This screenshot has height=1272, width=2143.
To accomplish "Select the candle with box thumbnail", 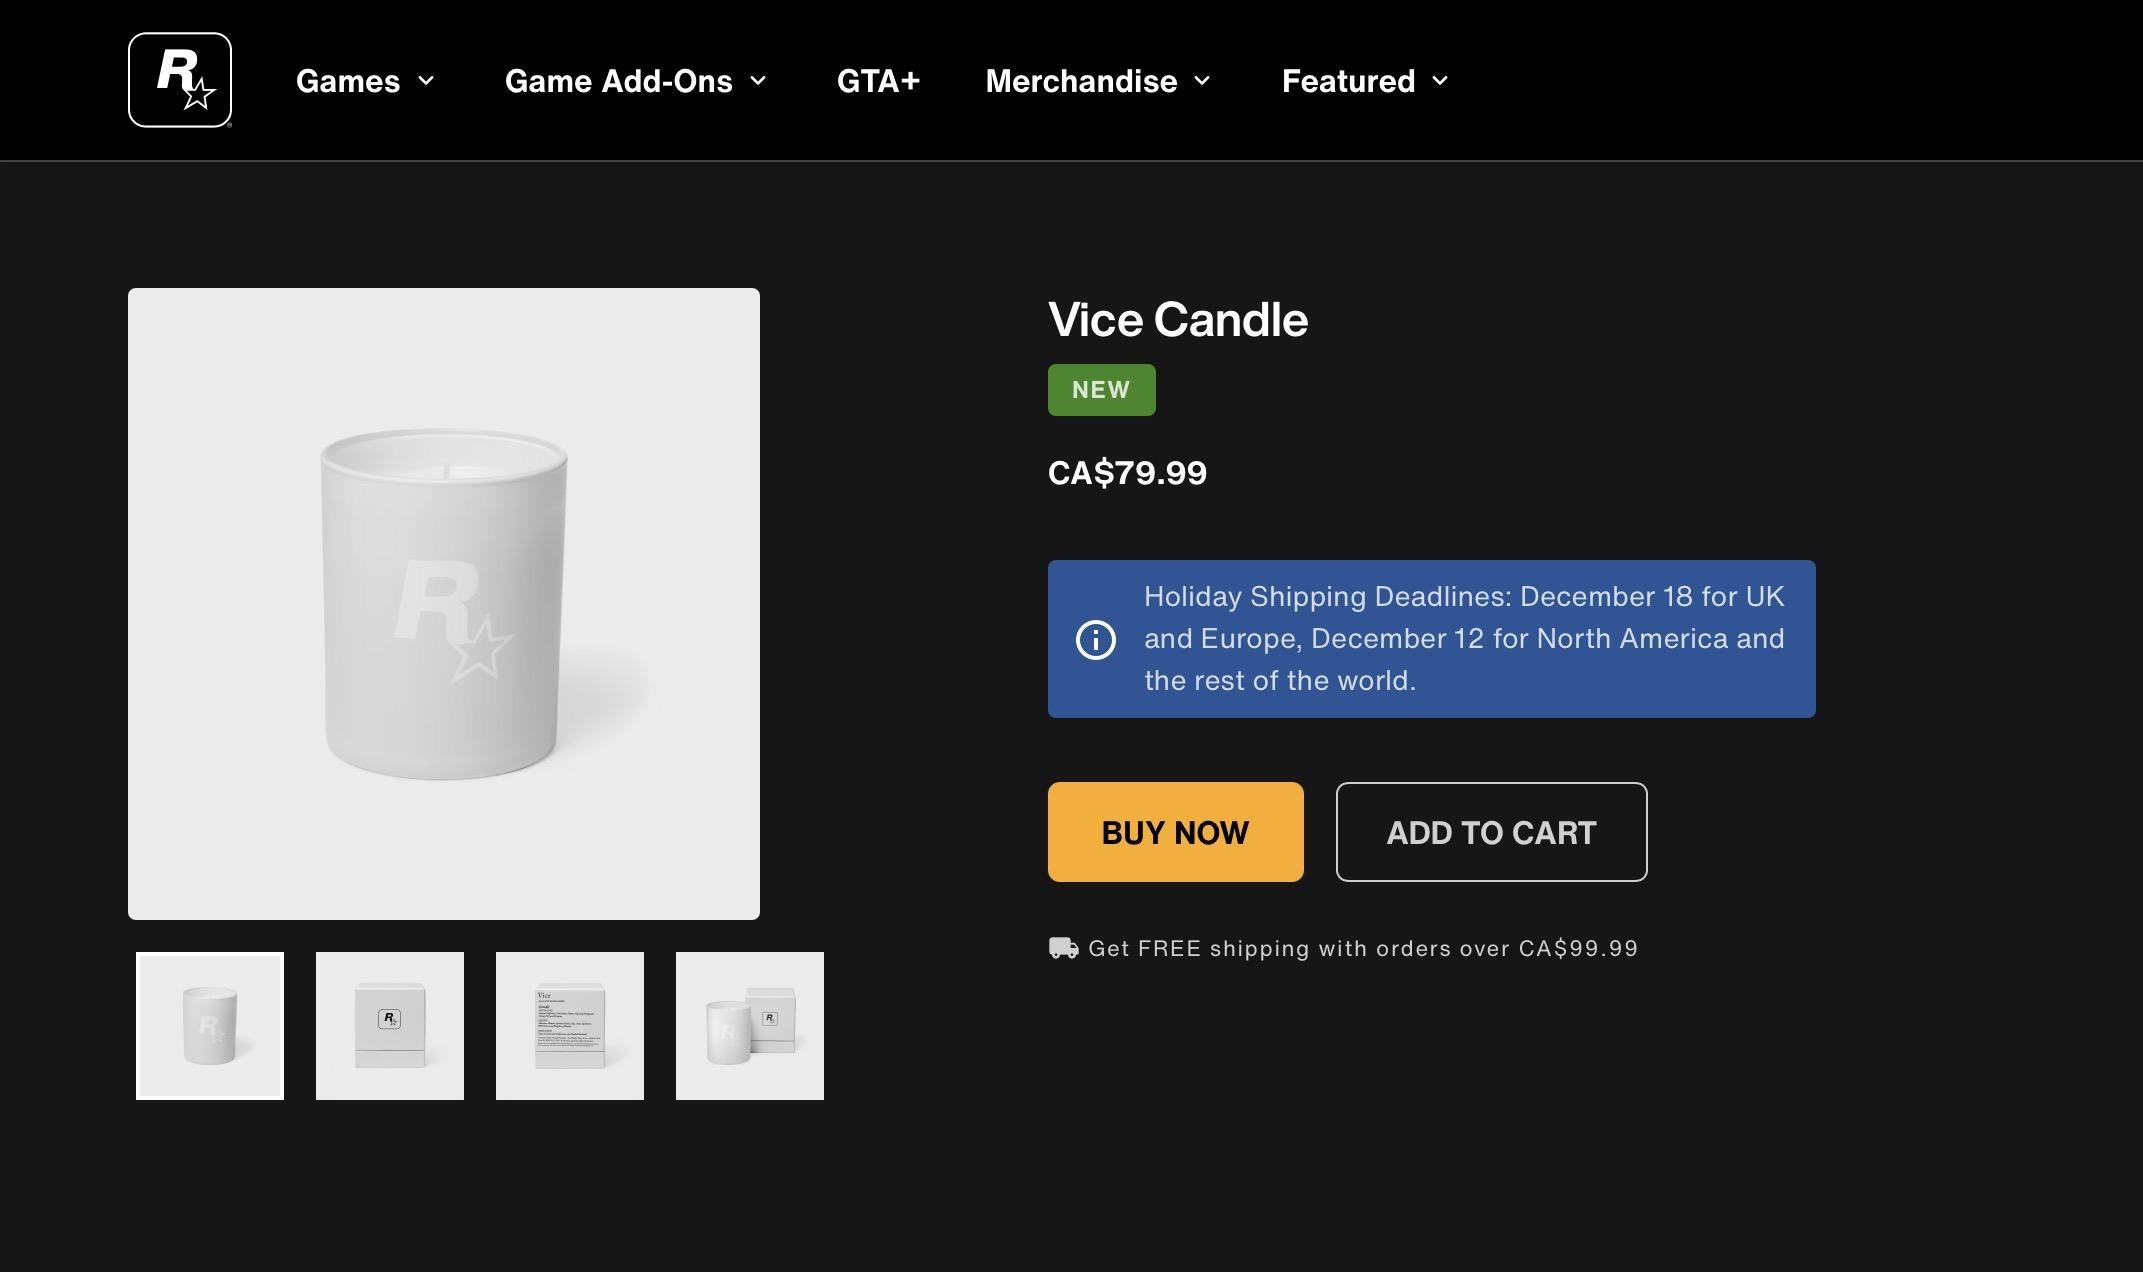I will [750, 1026].
